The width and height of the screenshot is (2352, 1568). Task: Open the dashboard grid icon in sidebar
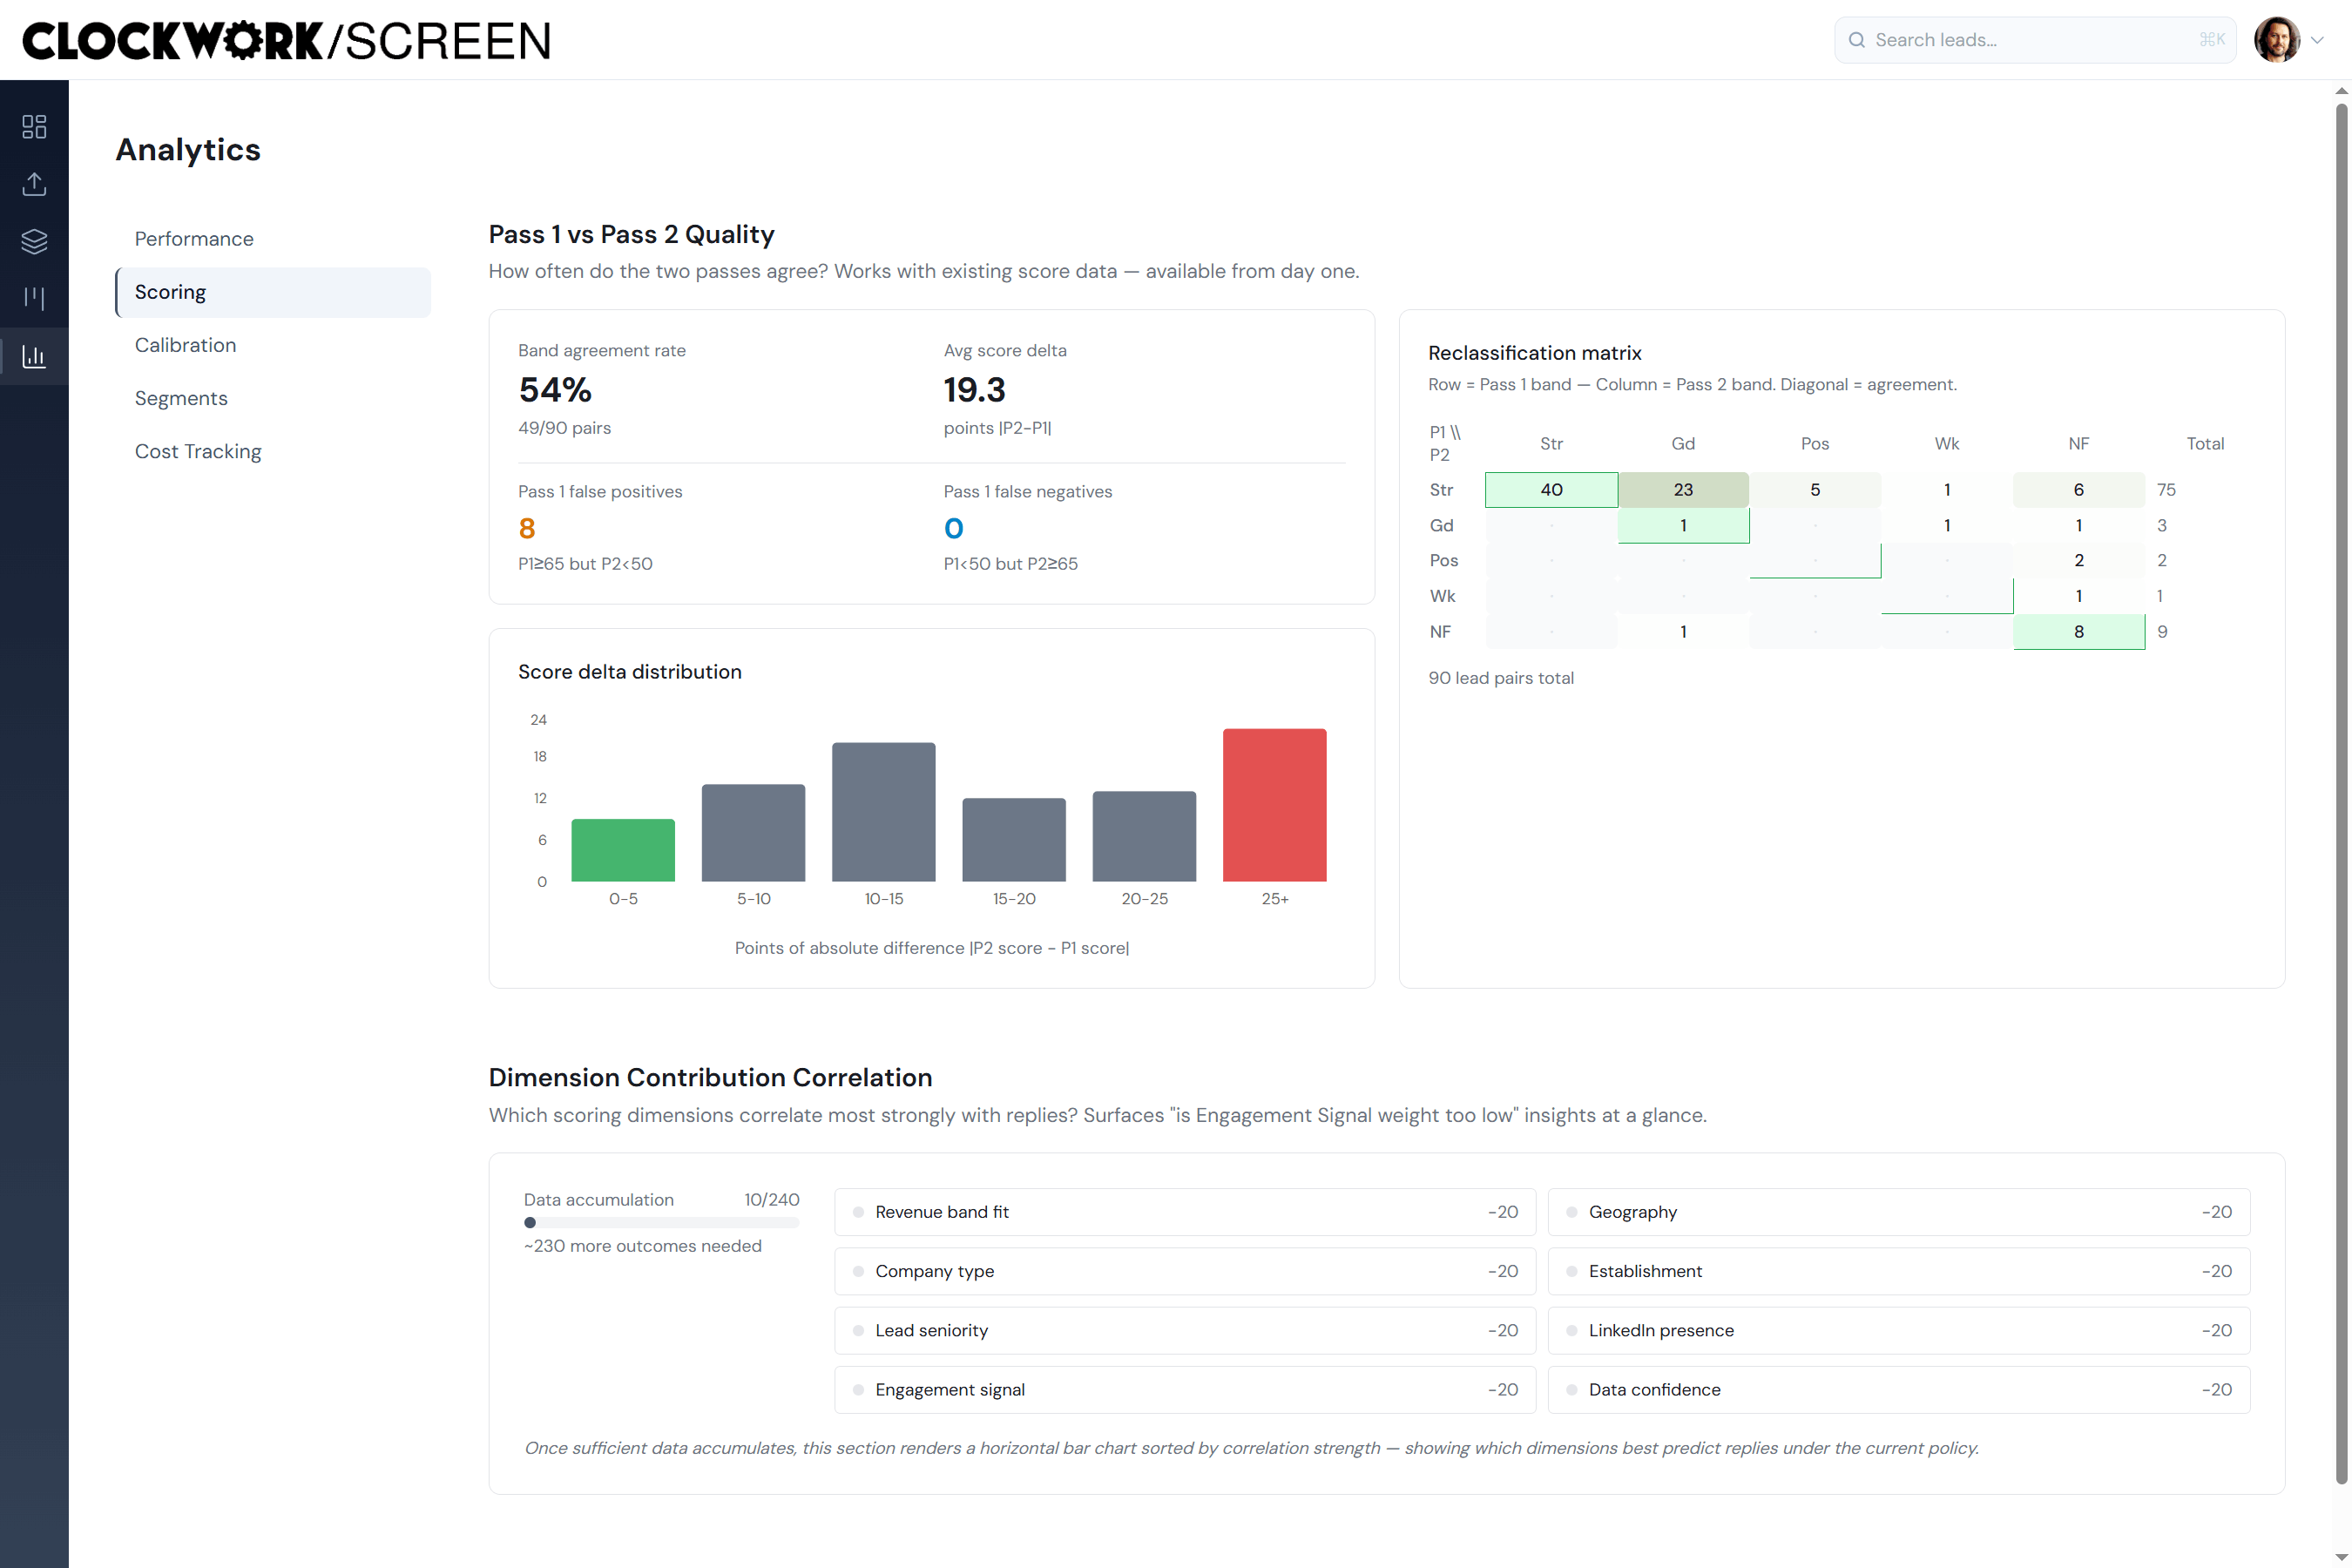coord(34,126)
